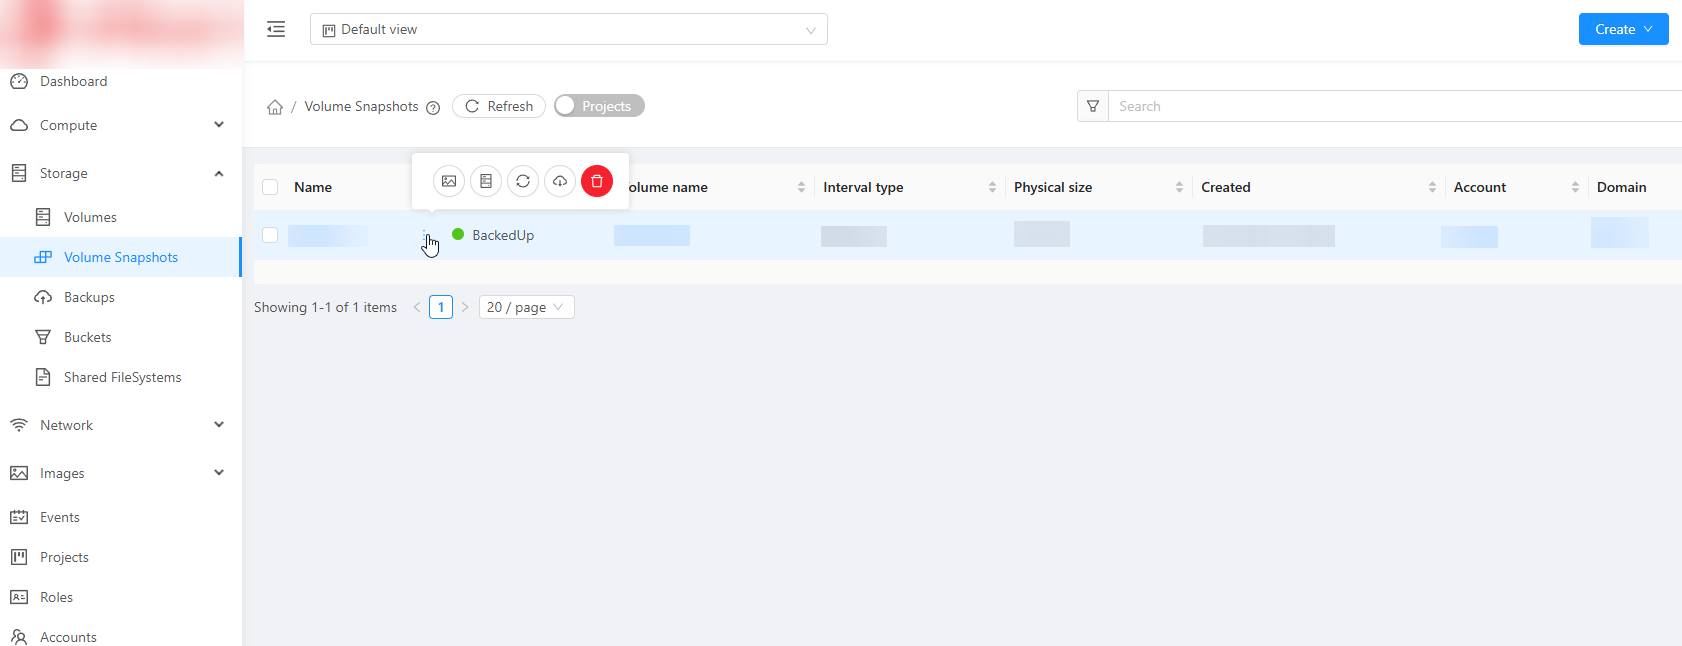Viewport: 1682px width, 646px height.
Task: Click the blue Create button
Action: point(1622,29)
